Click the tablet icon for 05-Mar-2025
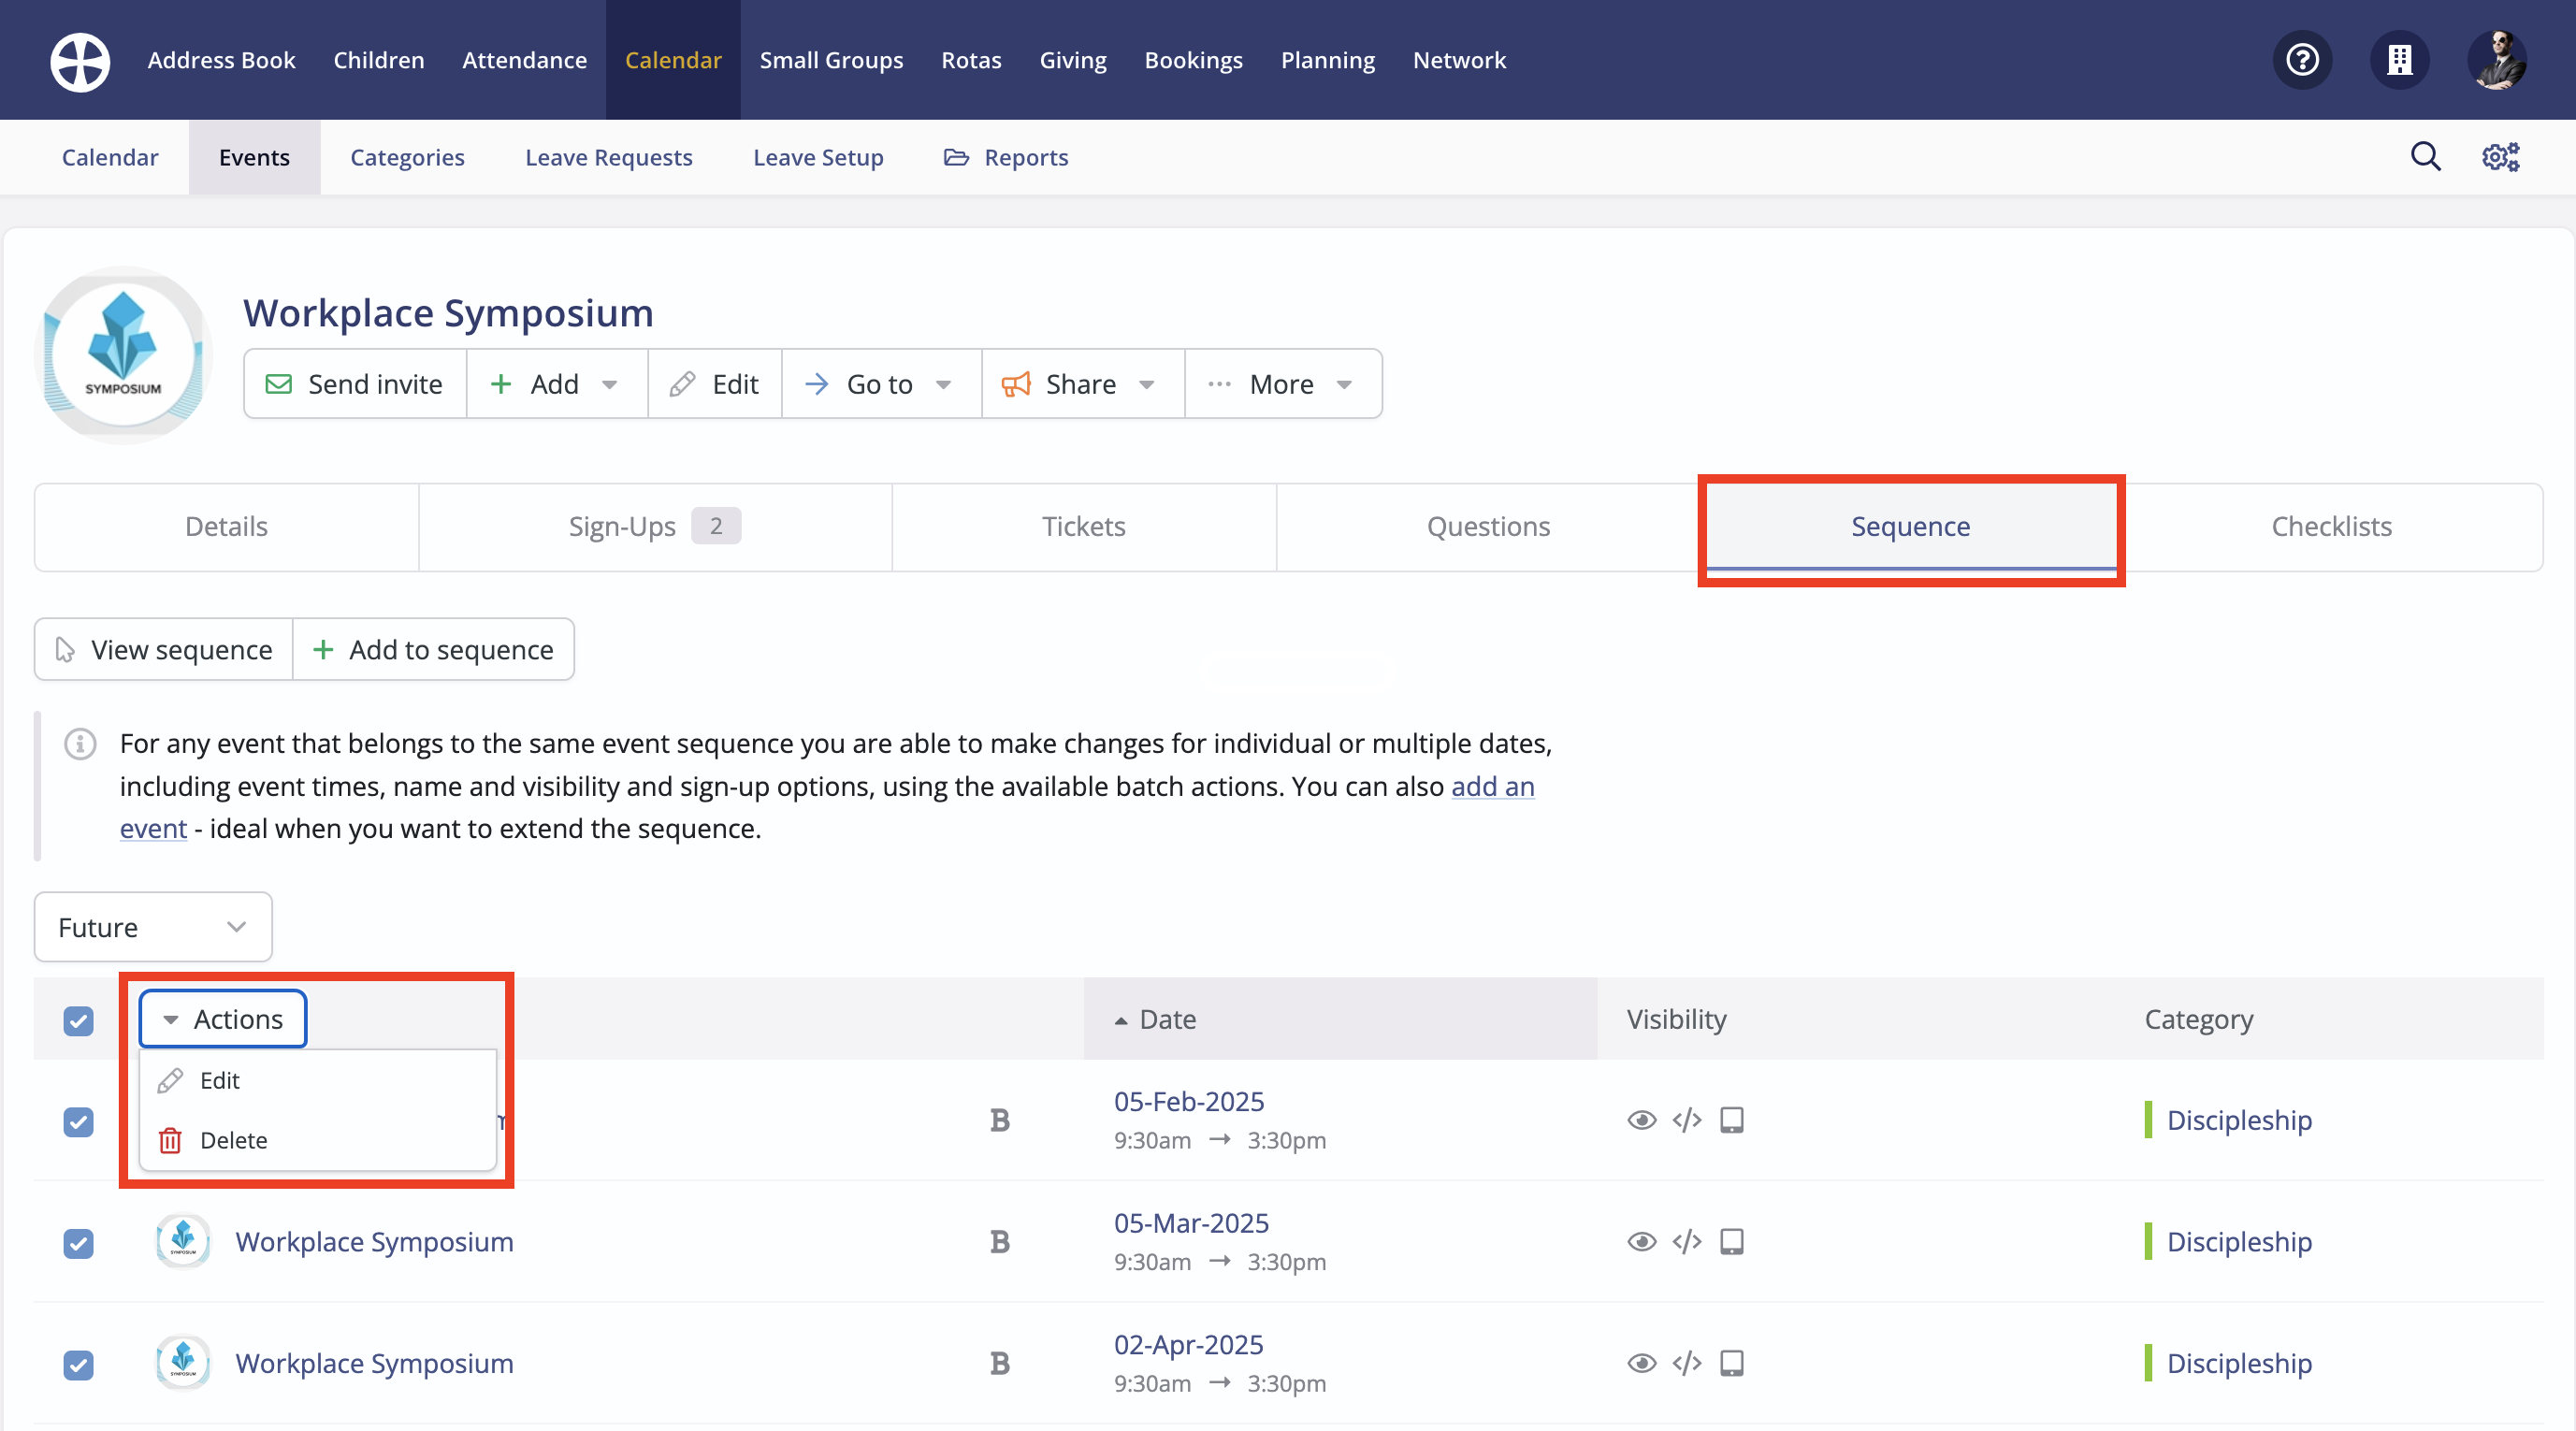Screen dimensions: 2576x1431 [x=1731, y=1241]
